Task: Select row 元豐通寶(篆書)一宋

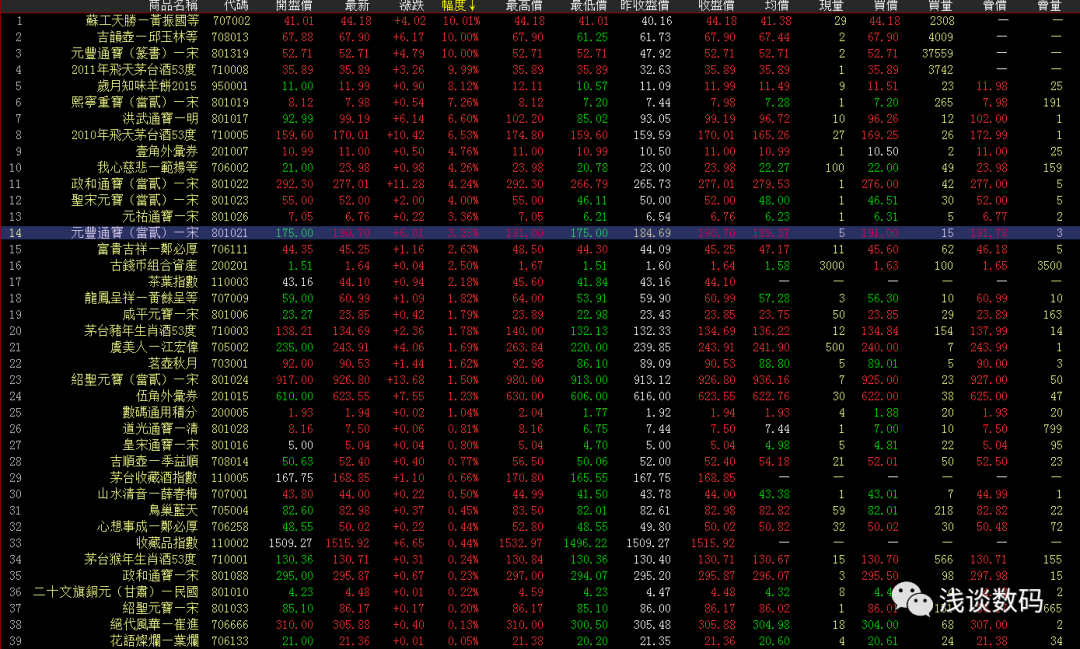Action: tap(540, 54)
